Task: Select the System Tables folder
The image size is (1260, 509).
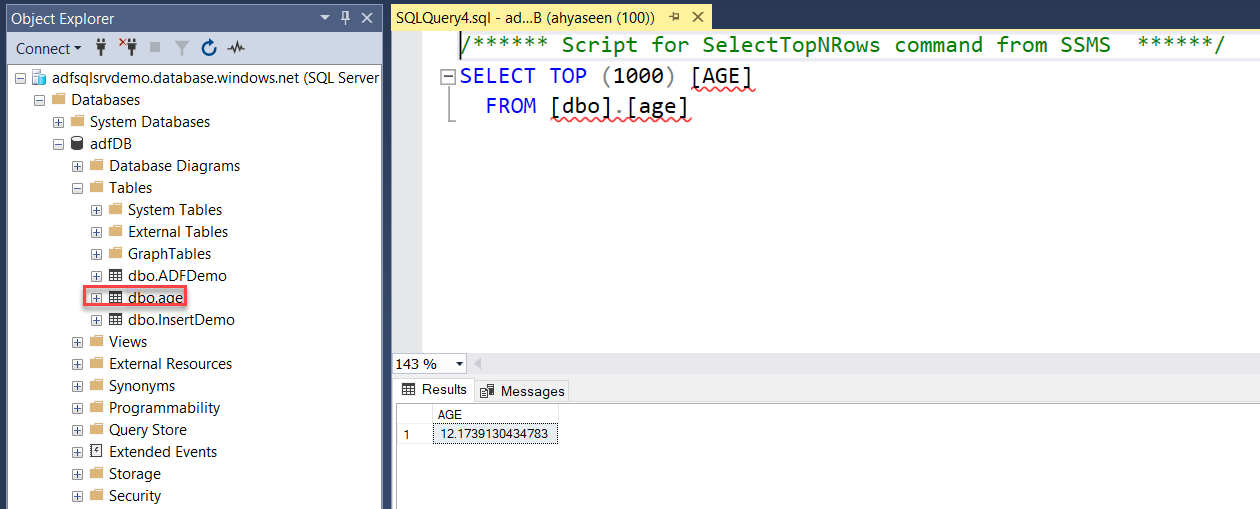Action: tap(175, 210)
